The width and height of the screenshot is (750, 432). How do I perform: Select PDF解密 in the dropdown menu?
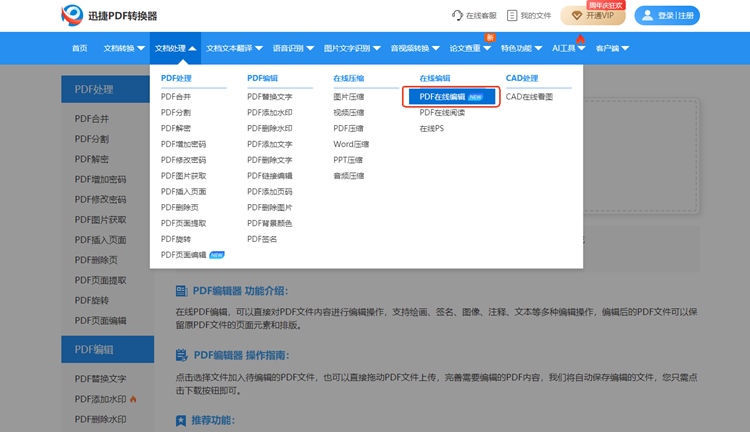tap(176, 128)
